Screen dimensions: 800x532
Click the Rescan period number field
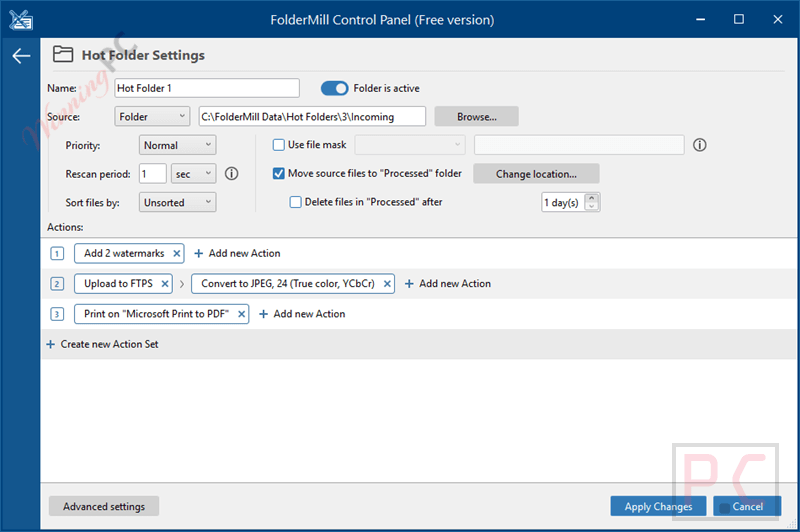tap(153, 174)
